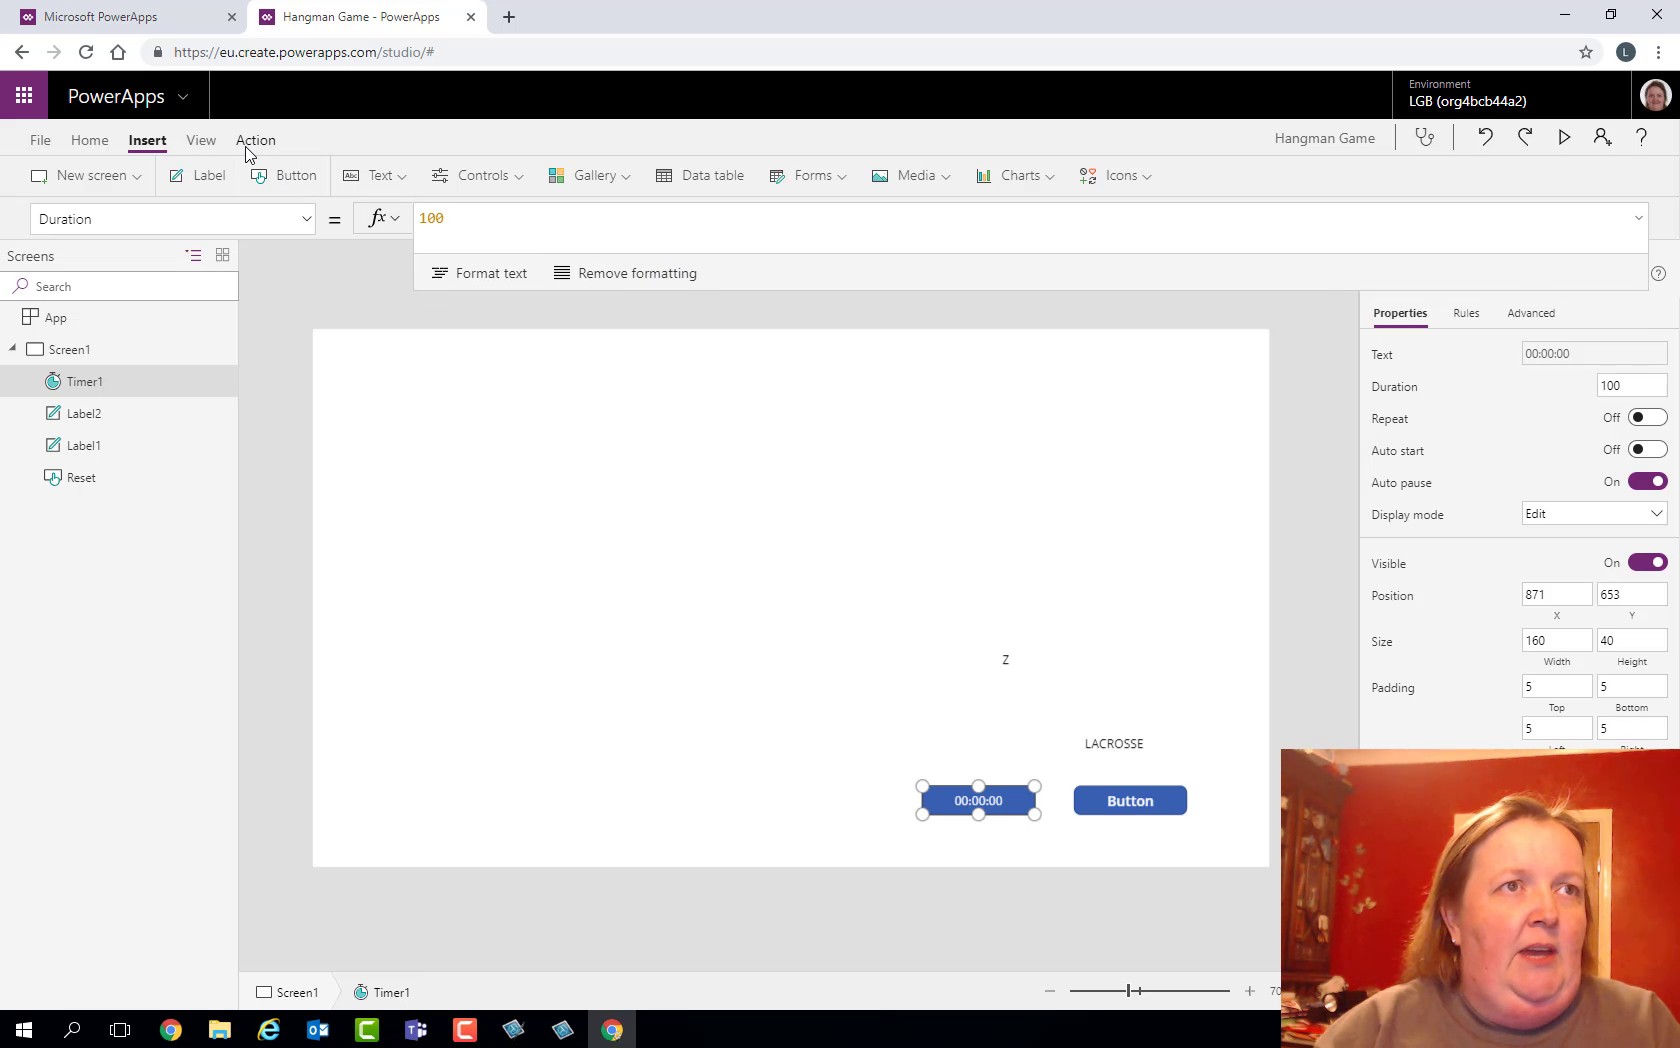The height and width of the screenshot is (1048, 1680).
Task: Insert a Data table
Action: (x=700, y=176)
